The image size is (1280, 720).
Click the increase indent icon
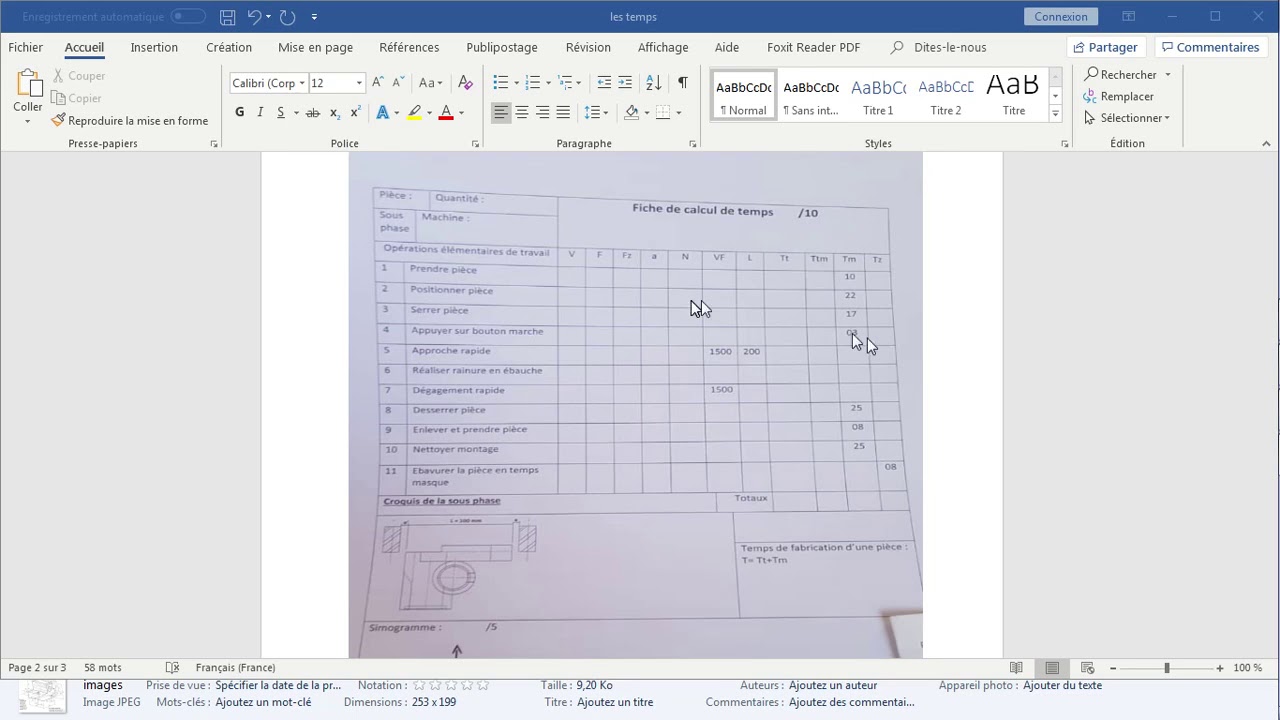(625, 83)
